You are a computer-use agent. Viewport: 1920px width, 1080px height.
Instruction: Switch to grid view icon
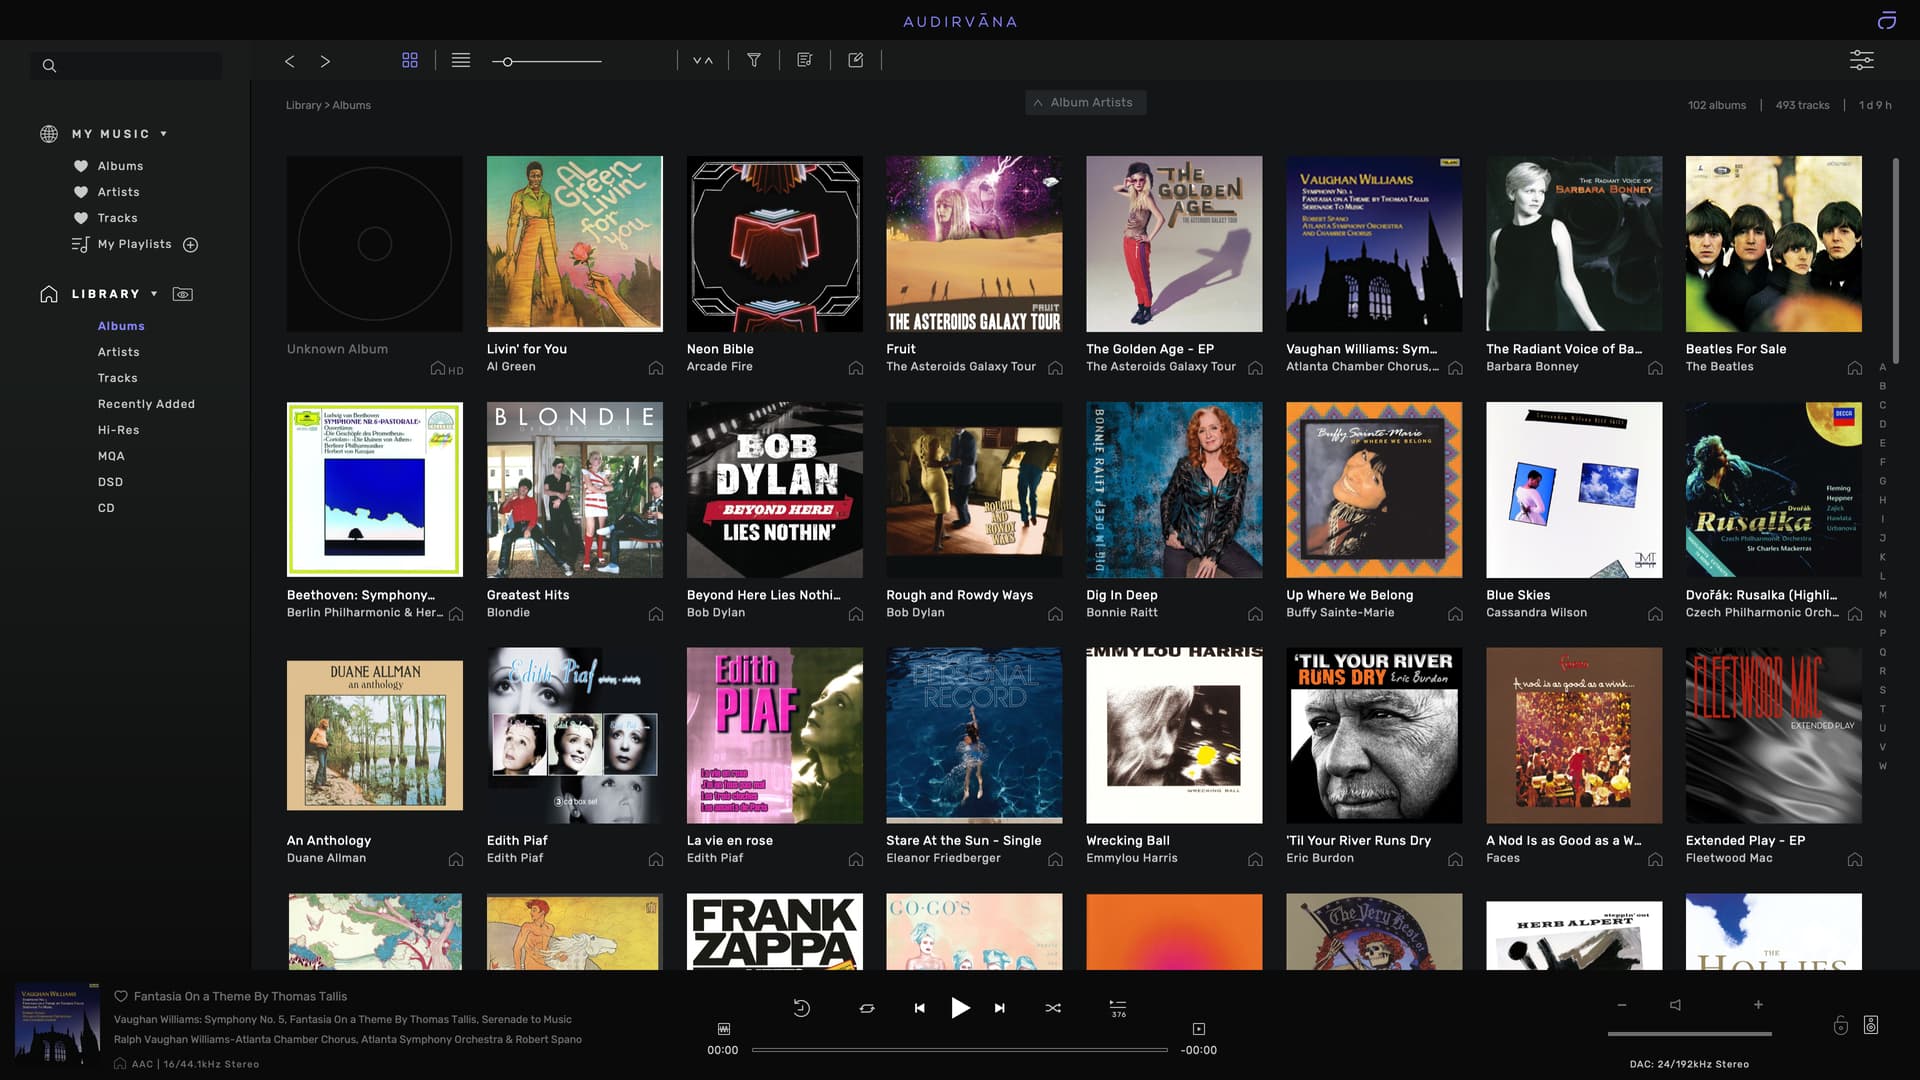(x=410, y=60)
